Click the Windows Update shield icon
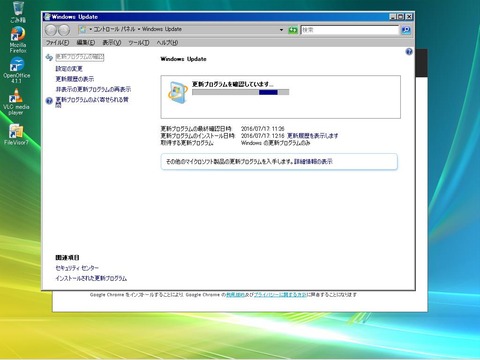The image size is (480, 360). point(177,92)
